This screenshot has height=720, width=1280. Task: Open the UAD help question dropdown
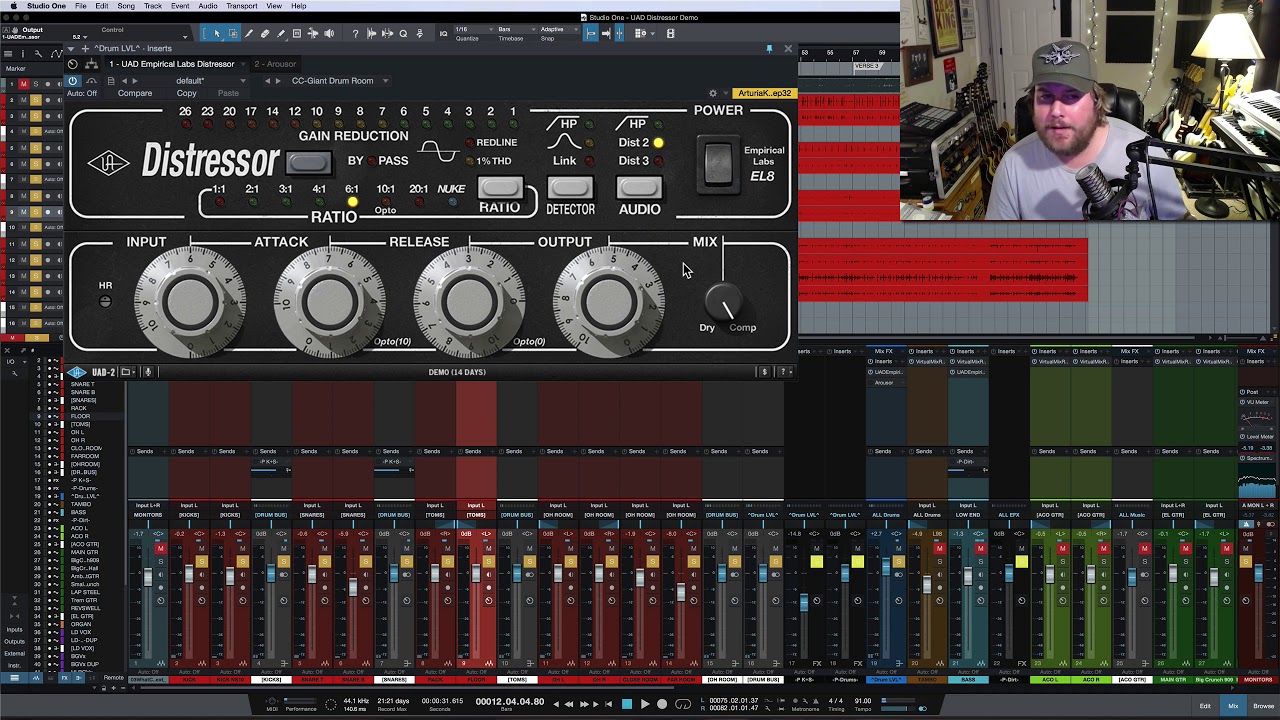784,372
